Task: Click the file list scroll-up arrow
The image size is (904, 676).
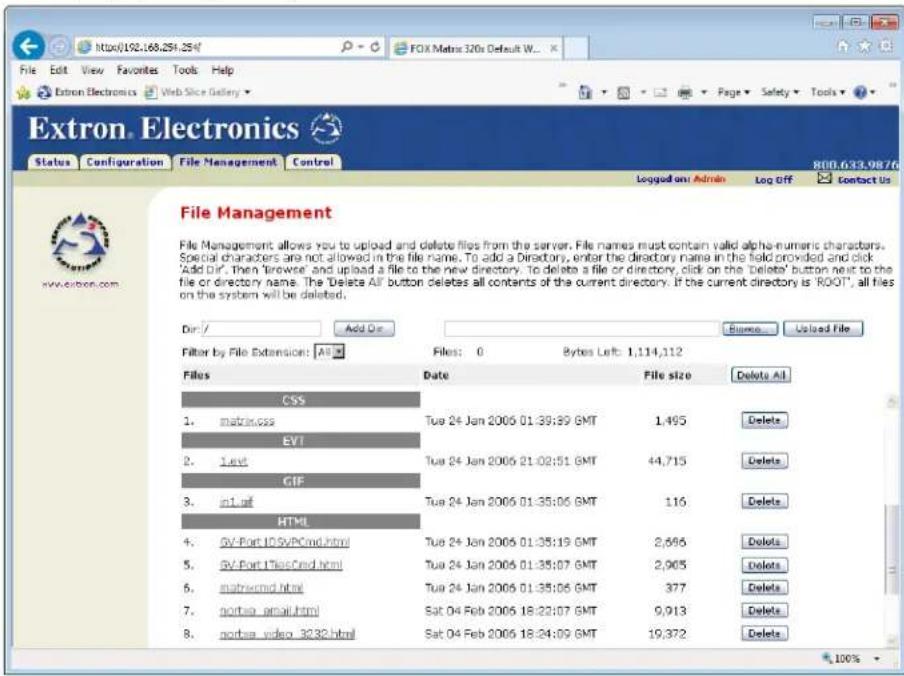Action: click(x=891, y=401)
